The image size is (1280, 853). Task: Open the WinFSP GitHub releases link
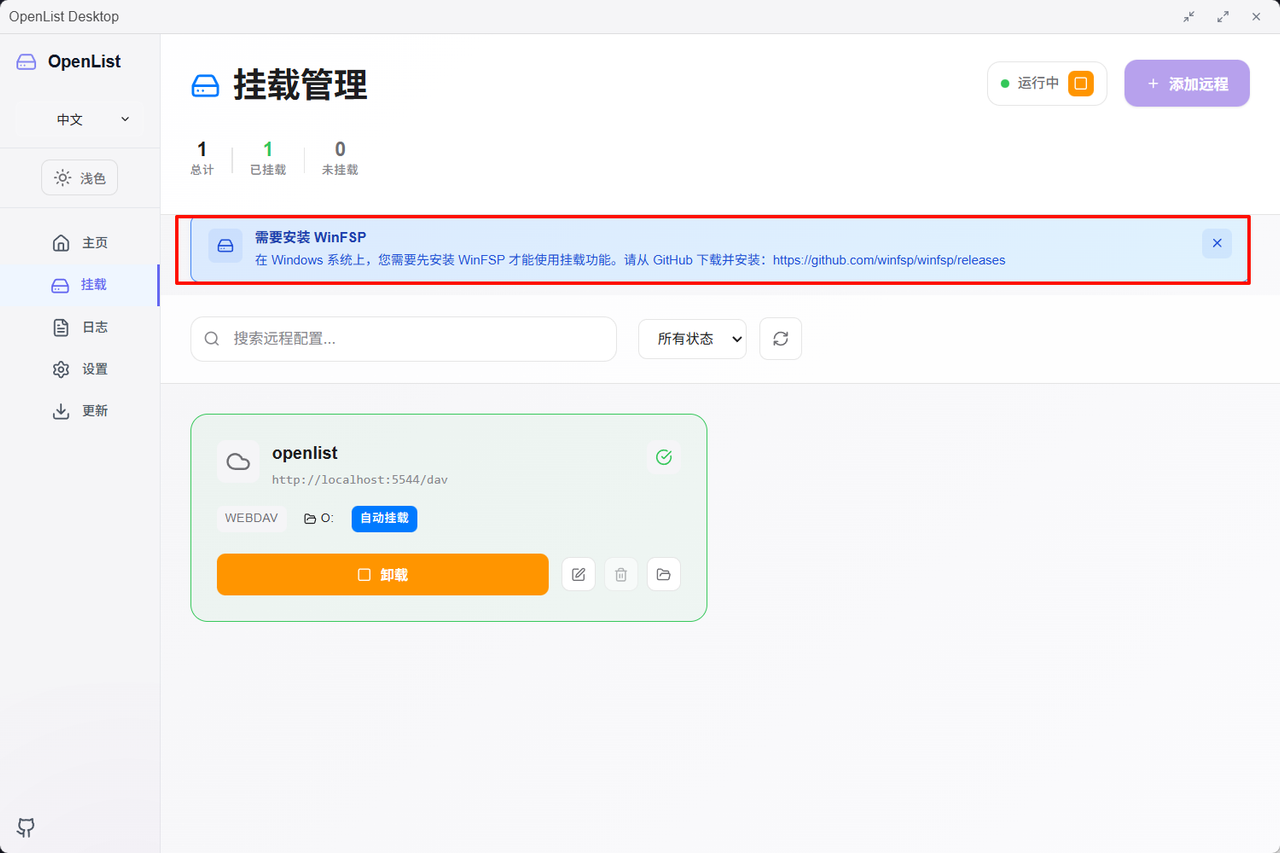[889, 260]
